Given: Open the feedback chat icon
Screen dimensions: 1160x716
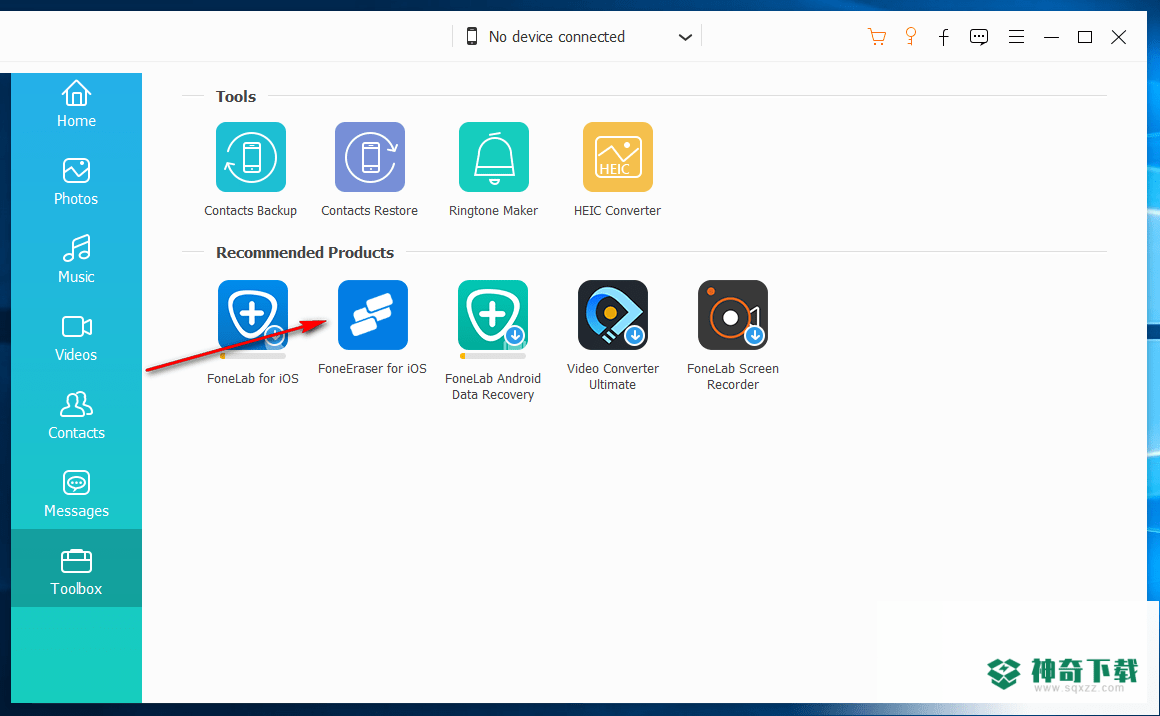Looking at the screenshot, I should [979, 37].
